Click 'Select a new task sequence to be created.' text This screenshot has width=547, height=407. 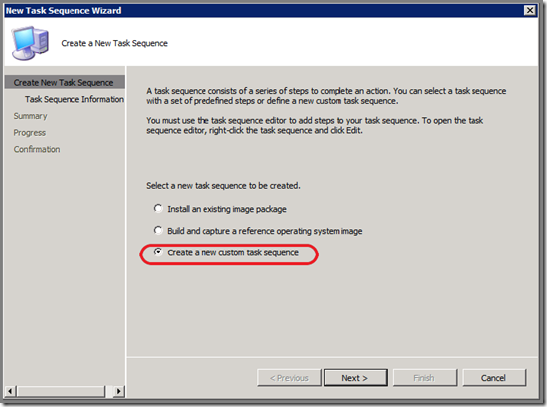pyautogui.click(x=223, y=186)
